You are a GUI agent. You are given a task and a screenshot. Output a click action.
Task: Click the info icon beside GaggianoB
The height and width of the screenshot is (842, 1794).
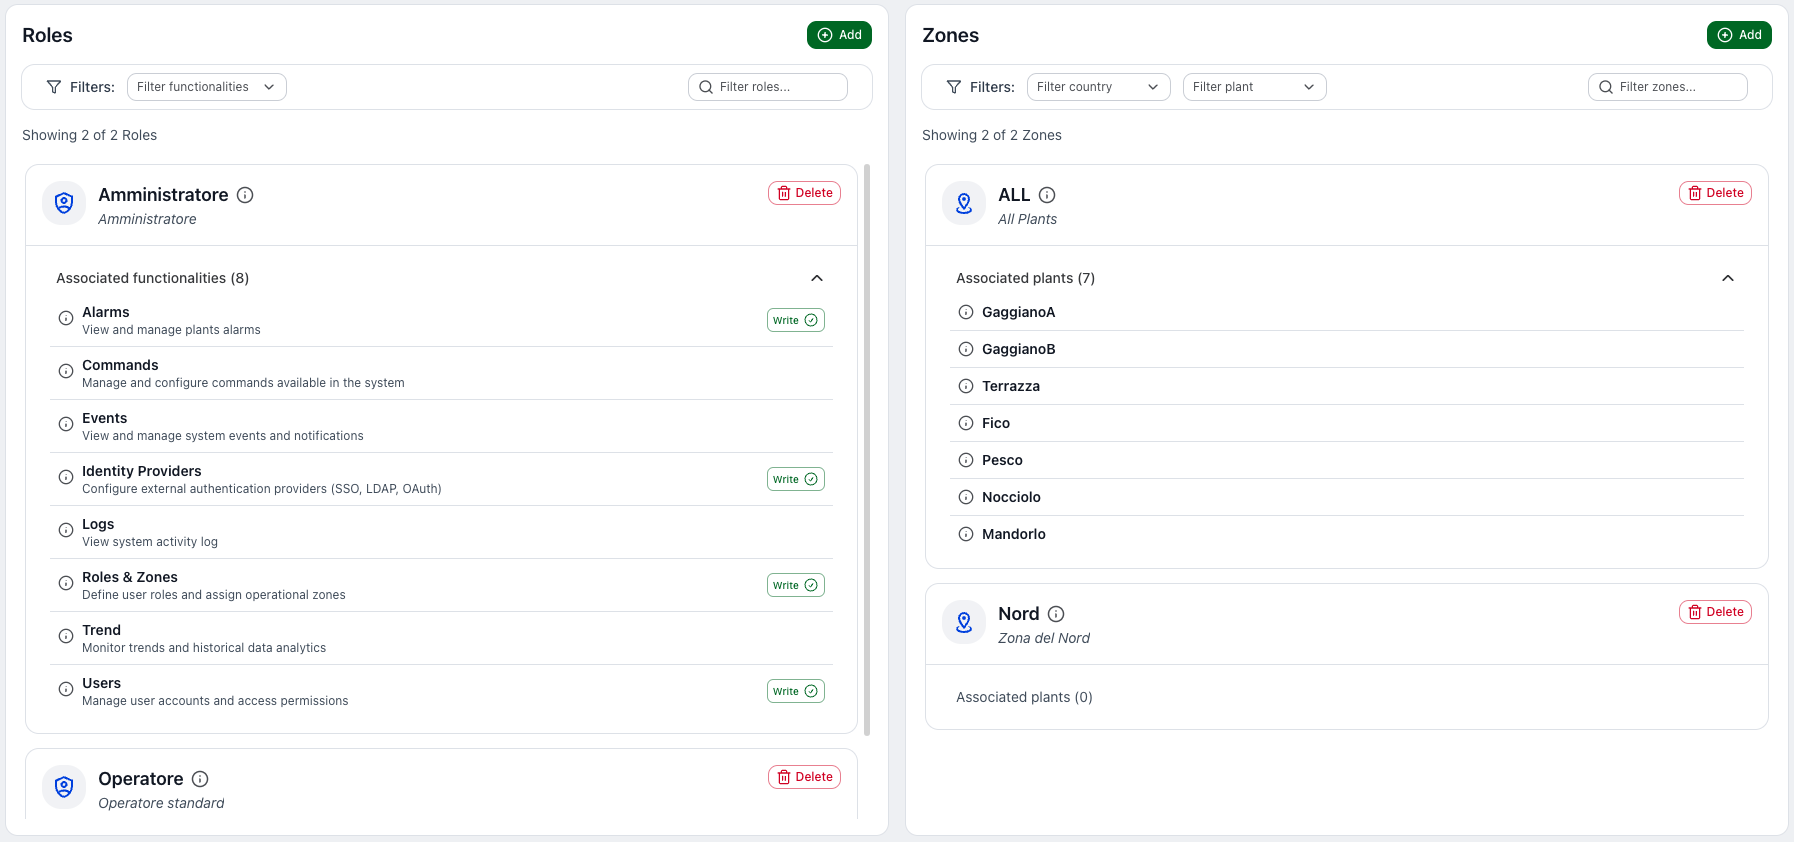[x=966, y=349]
